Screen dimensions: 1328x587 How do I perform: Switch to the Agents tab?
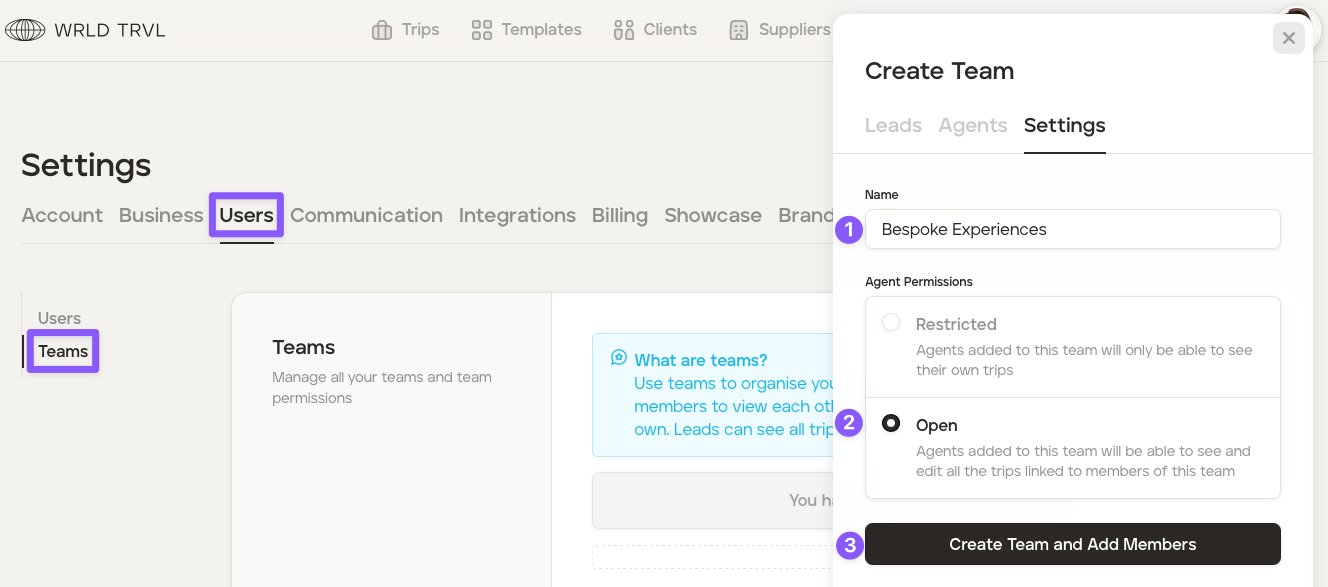[972, 125]
